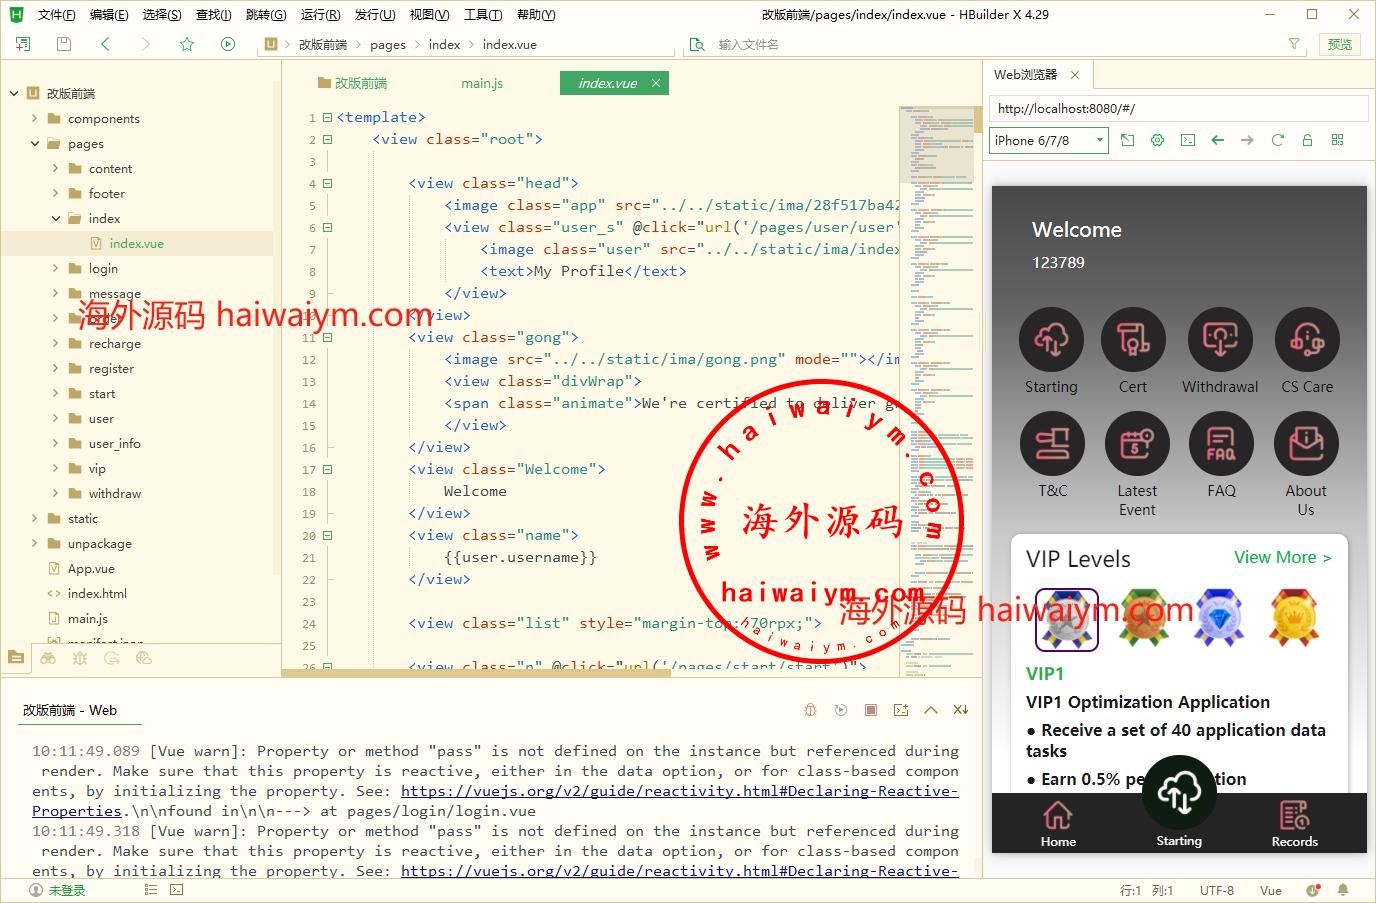This screenshot has height=903, width=1376.
Task: Expand the static folder in project tree
Action: [x=34, y=518]
